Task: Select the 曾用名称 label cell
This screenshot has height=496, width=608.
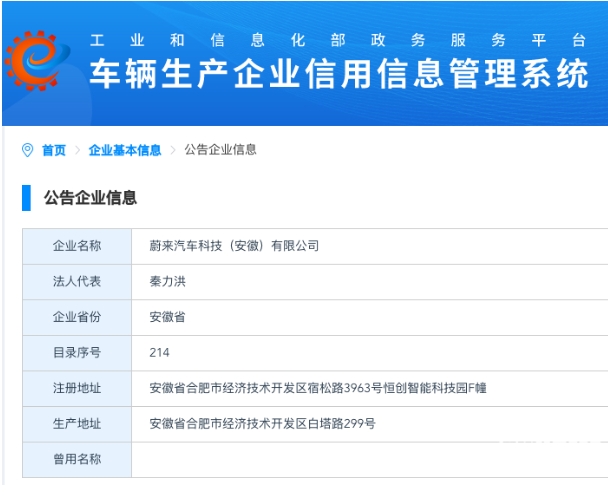Action: pos(77,459)
